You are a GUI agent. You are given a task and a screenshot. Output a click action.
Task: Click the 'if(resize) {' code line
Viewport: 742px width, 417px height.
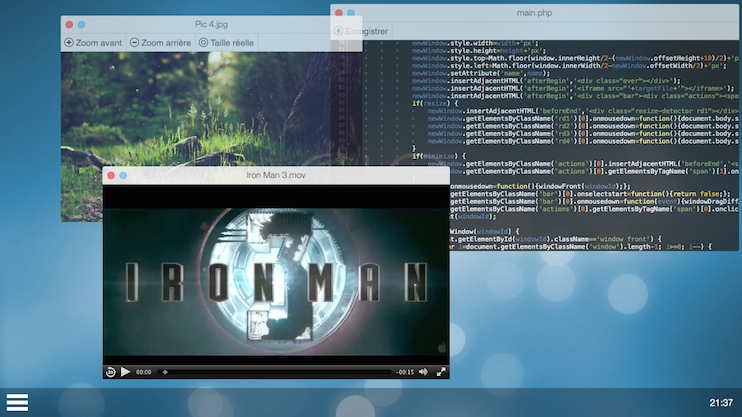(435, 103)
